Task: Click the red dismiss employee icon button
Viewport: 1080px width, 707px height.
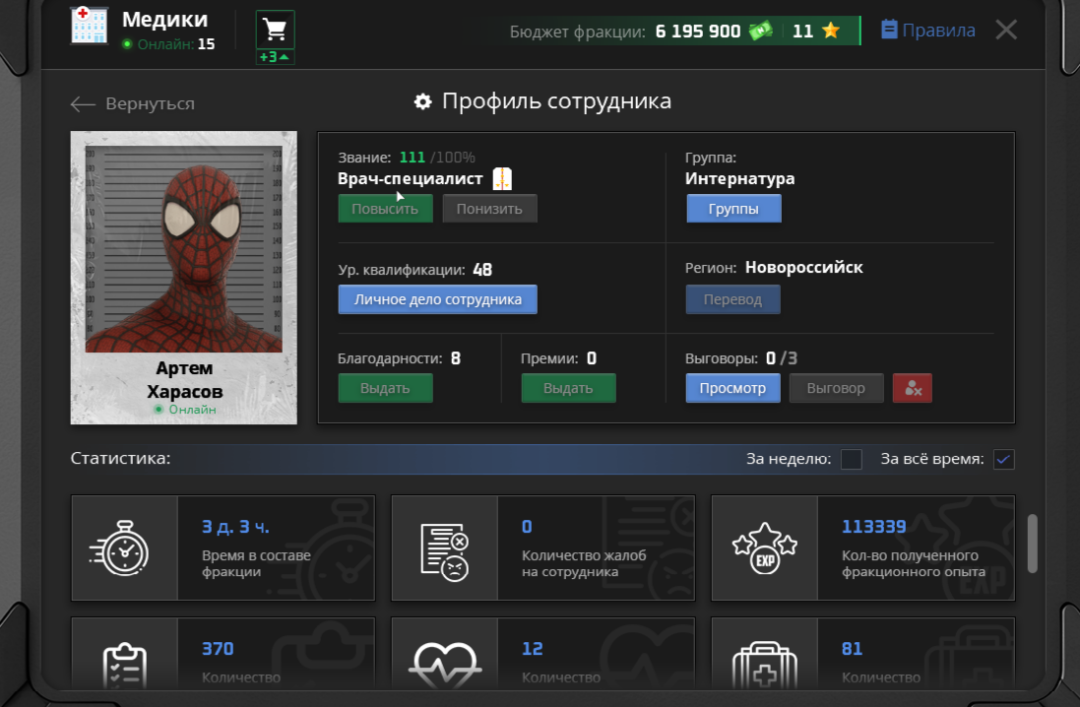Action: [x=912, y=388]
